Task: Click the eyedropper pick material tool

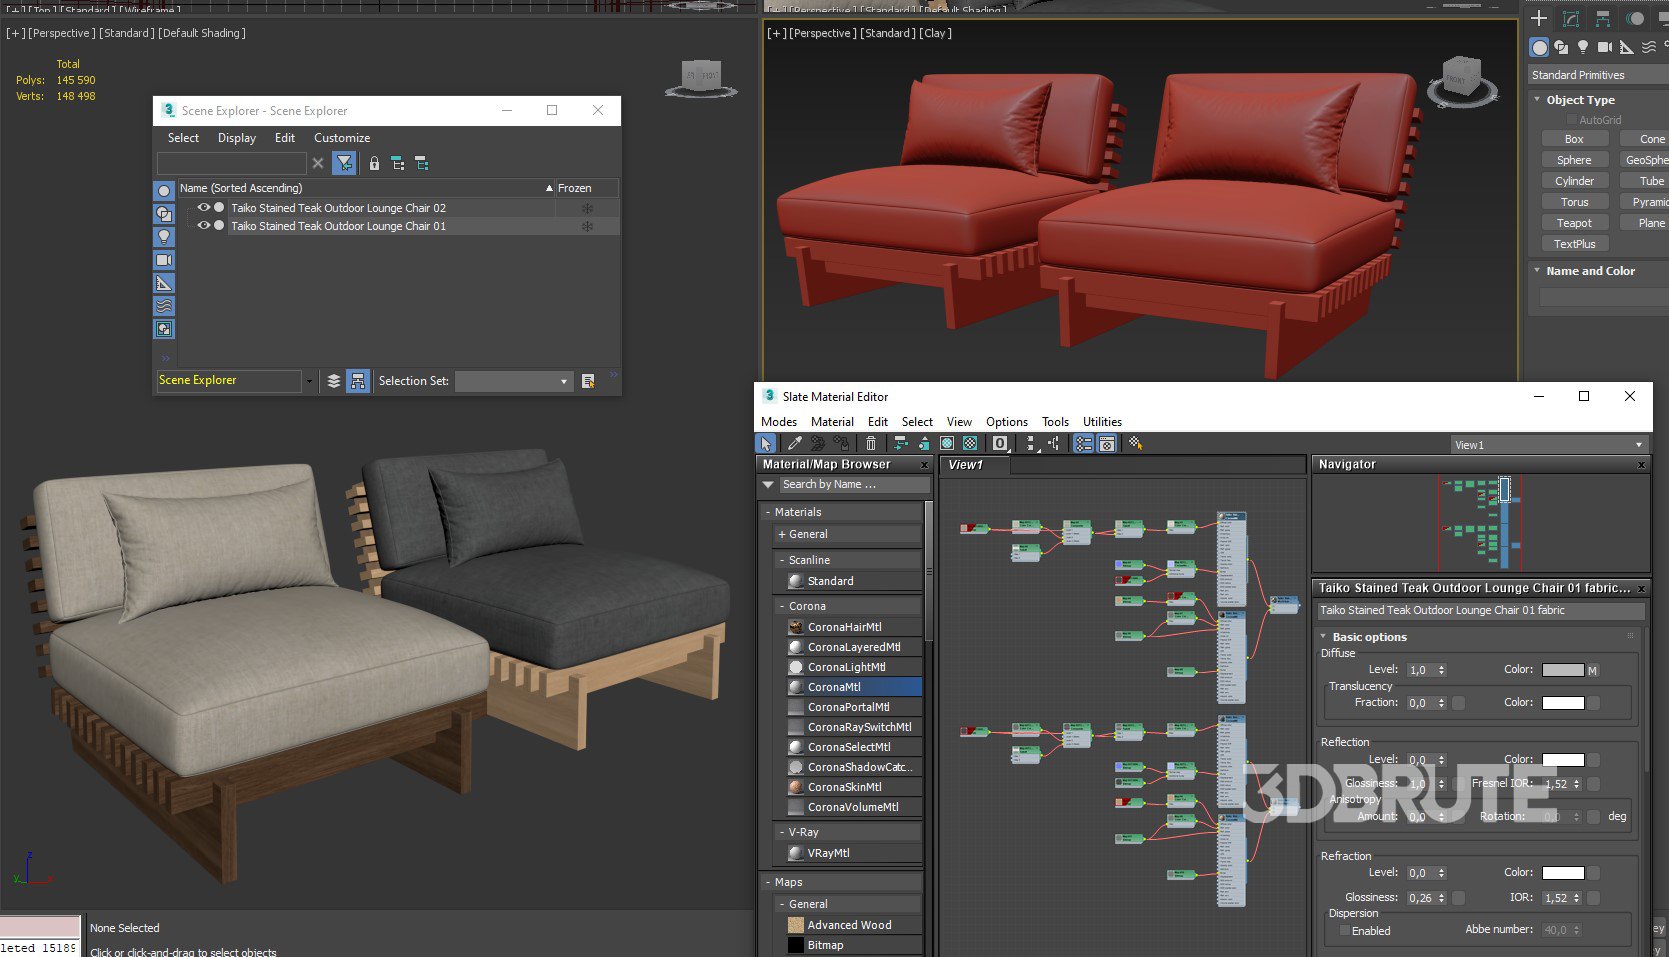Action: point(794,443)
